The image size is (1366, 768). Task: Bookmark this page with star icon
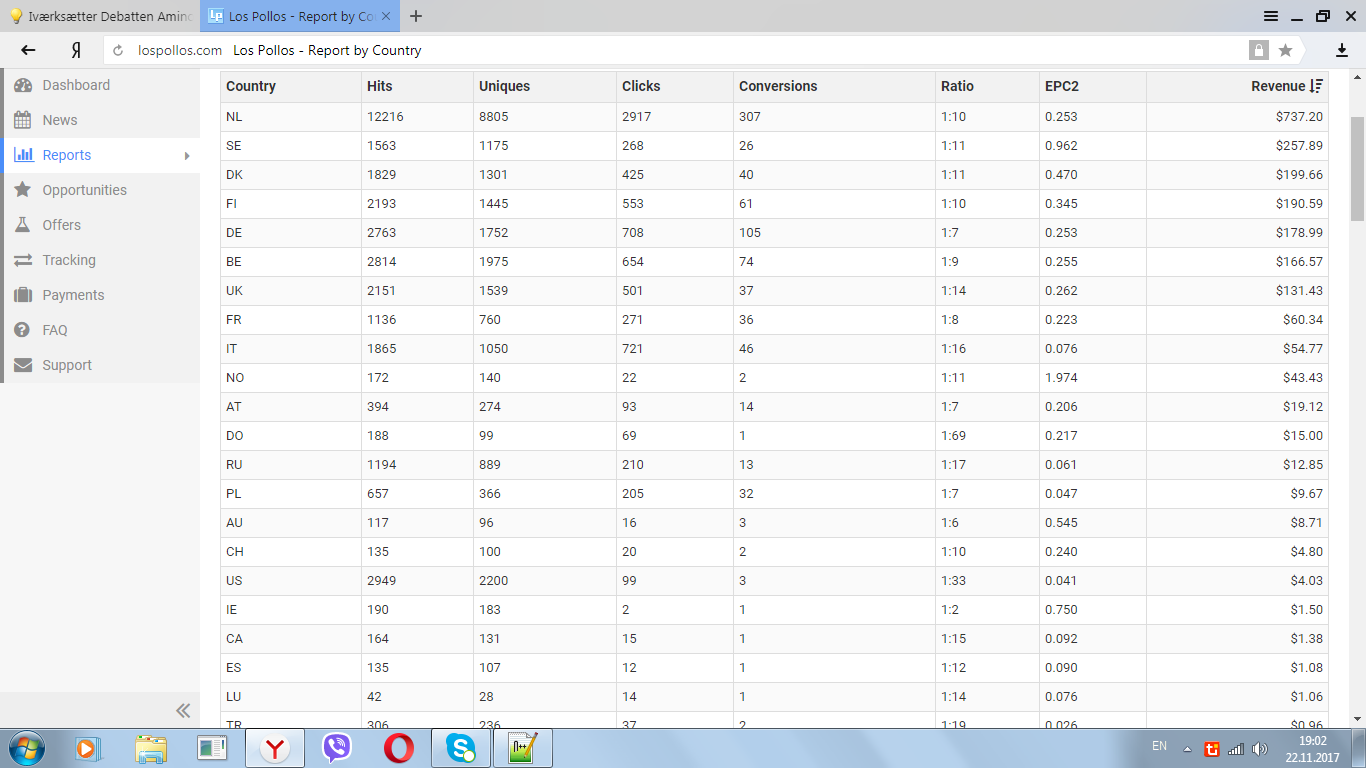tap(1285, 50)
